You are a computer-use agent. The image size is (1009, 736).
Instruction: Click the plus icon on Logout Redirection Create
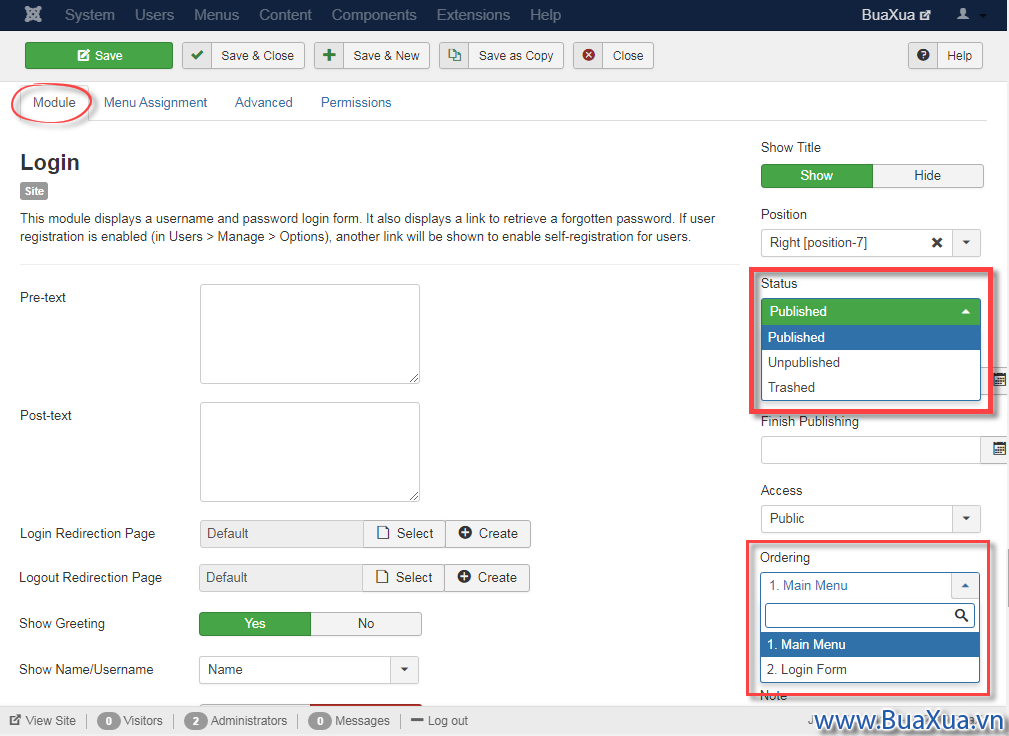(x=464, y=577)
